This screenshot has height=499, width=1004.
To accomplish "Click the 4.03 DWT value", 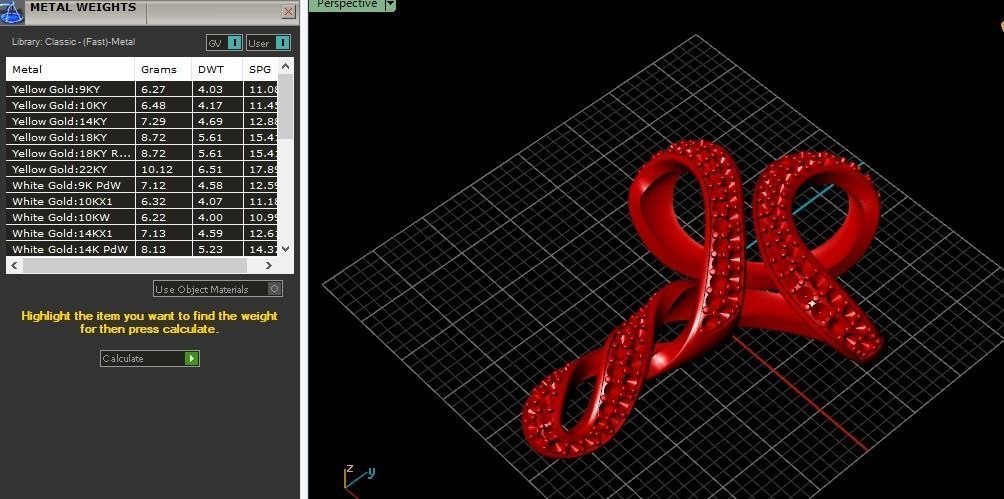I will [x=209, y=90].
